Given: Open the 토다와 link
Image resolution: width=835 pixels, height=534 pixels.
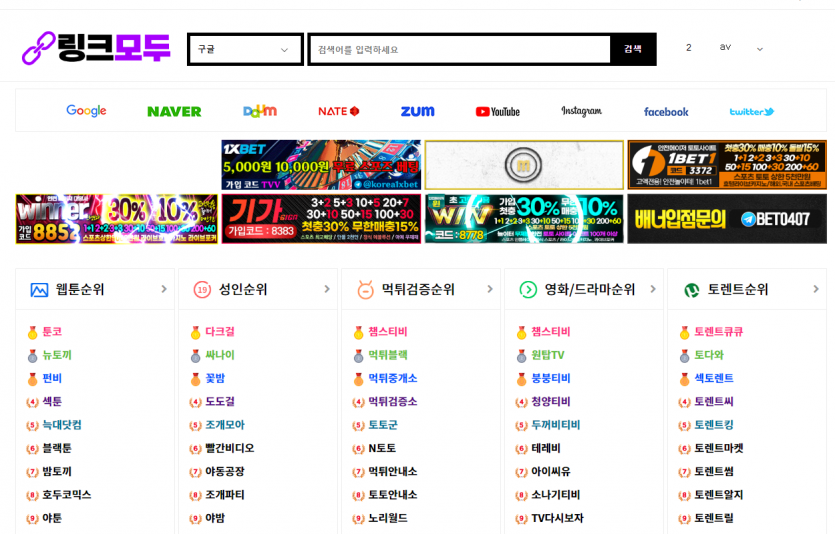Looking at the screenshot, I should click(x=709, y=355).
